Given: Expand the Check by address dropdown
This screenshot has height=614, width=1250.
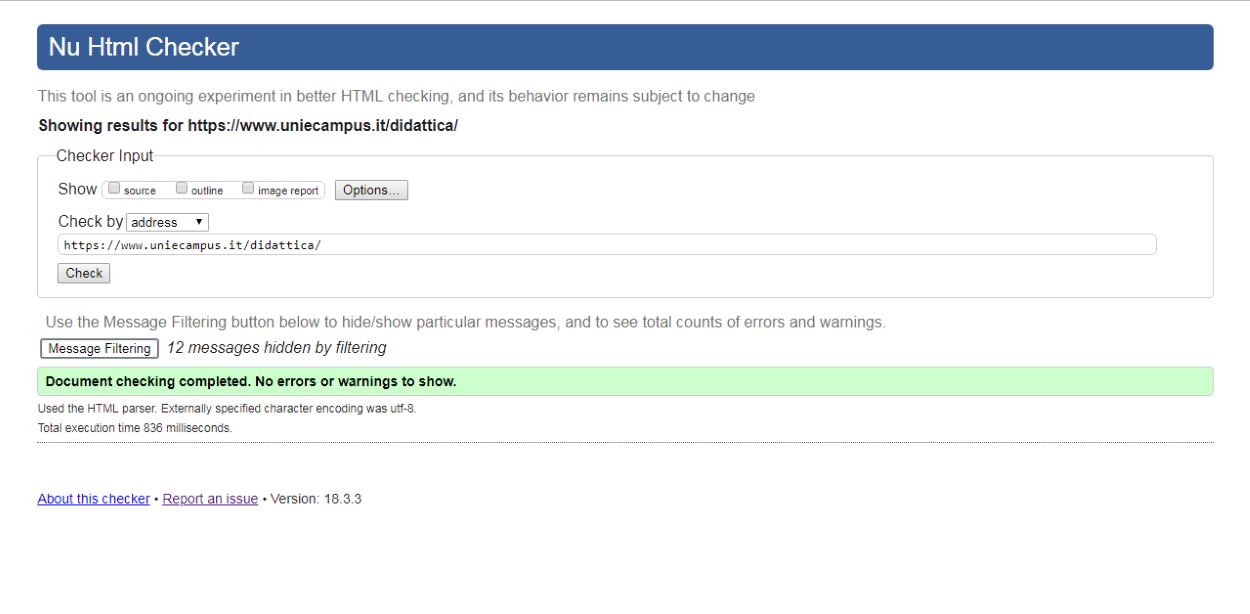Looking at the screenshot, I should (167, 222).
